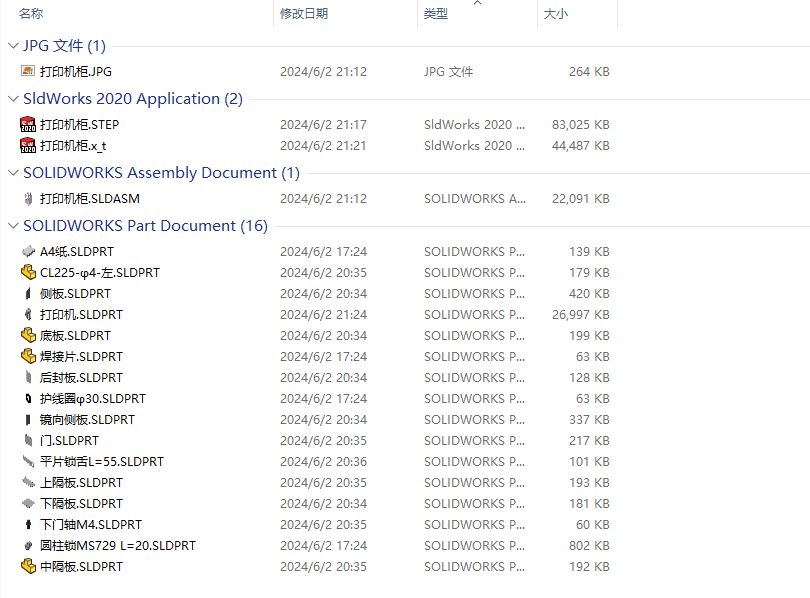Click the 2024/6/2 20:36 date value
810x598 pixels.
click(323, 462)
